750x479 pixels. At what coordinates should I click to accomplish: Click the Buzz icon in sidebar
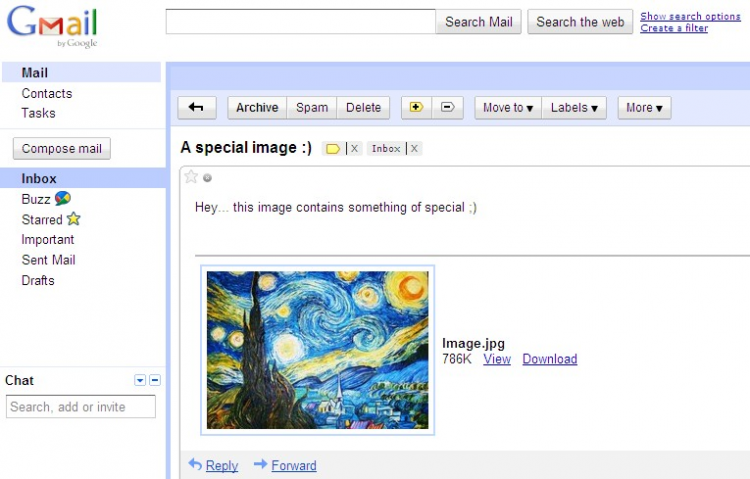point(63,198)
